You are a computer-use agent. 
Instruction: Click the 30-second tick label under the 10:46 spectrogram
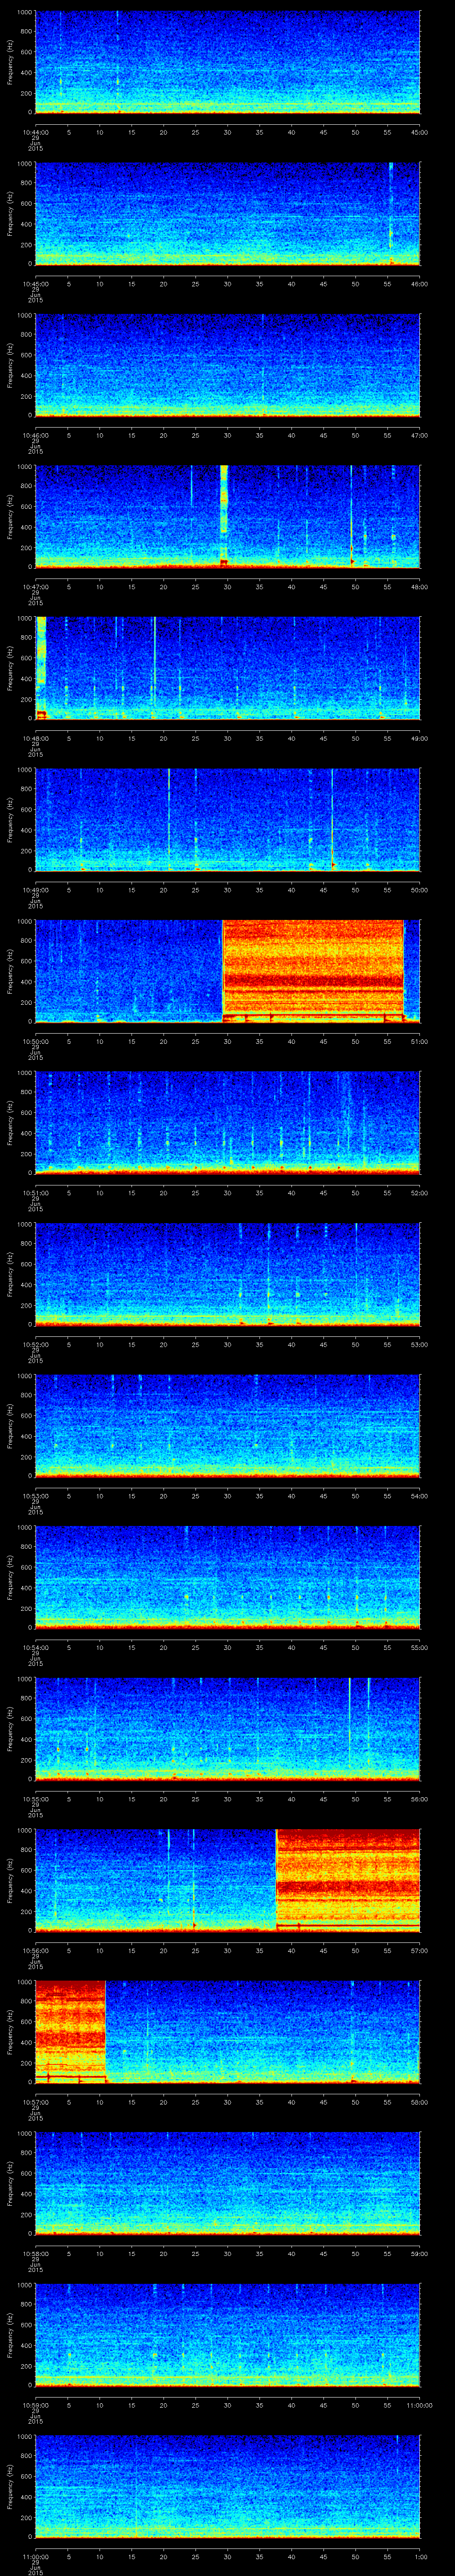[227, 435]
